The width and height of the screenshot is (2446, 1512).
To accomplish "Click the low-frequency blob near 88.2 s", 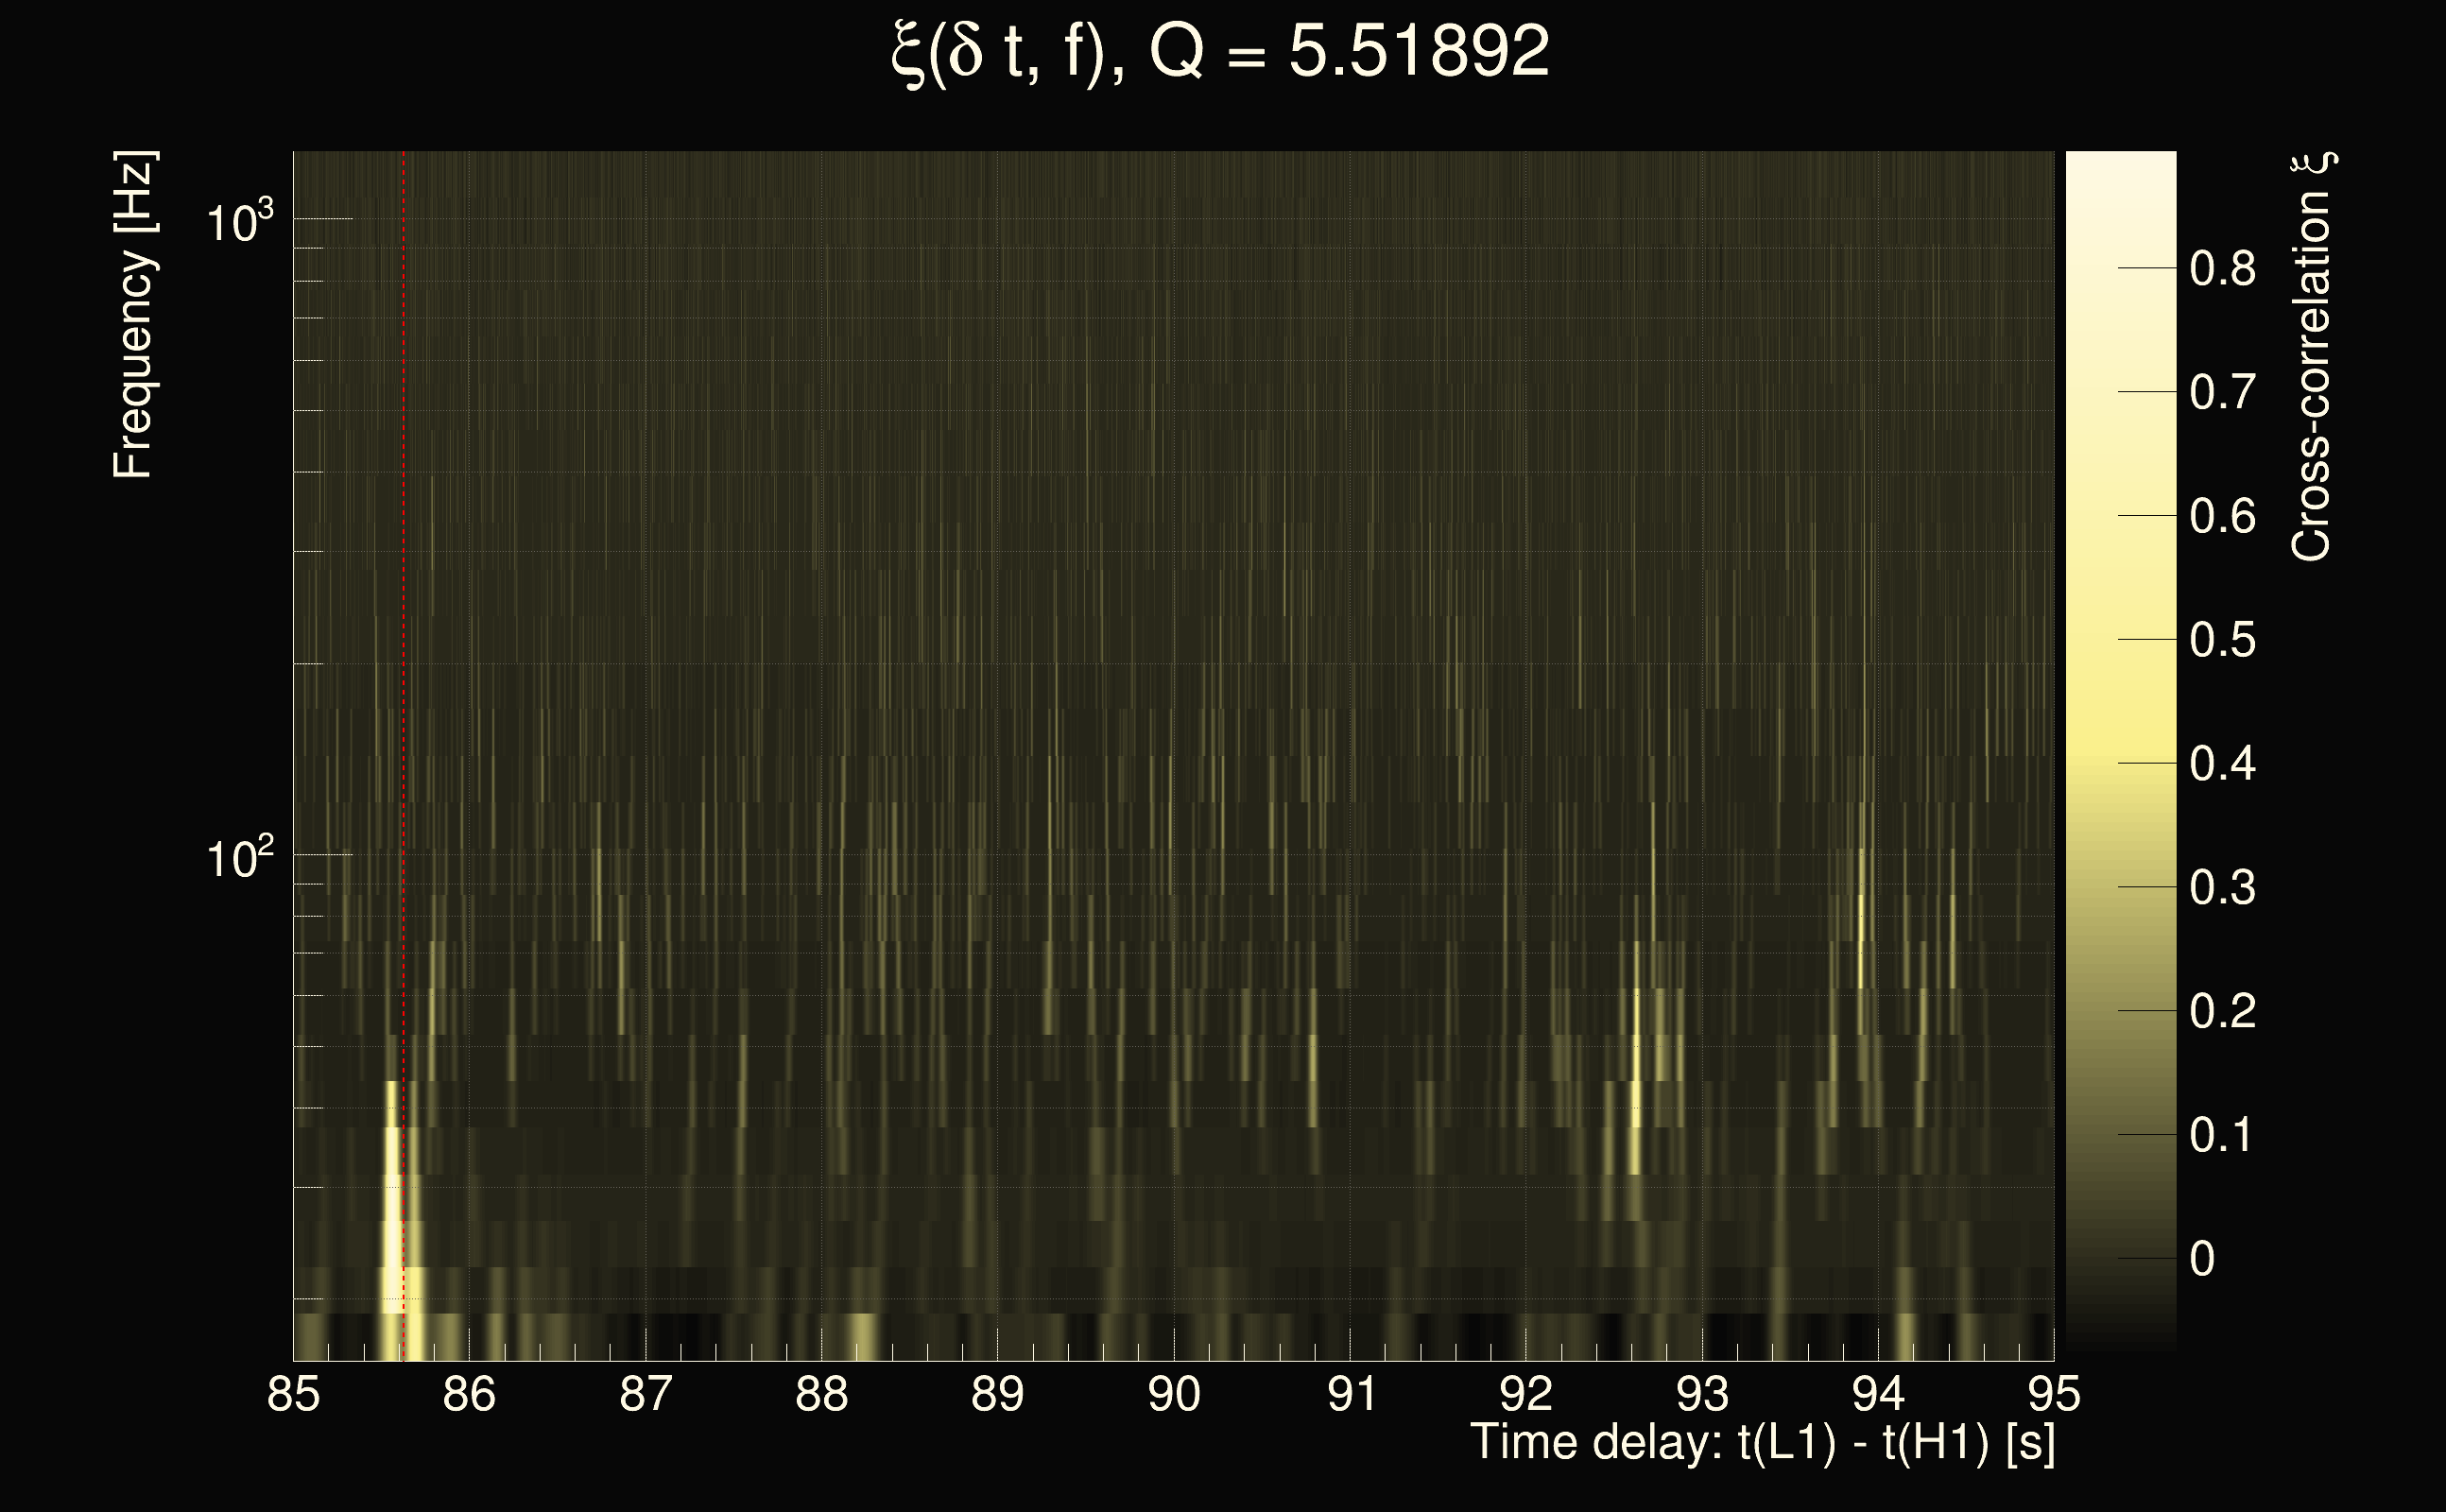I will [861, 1335].
